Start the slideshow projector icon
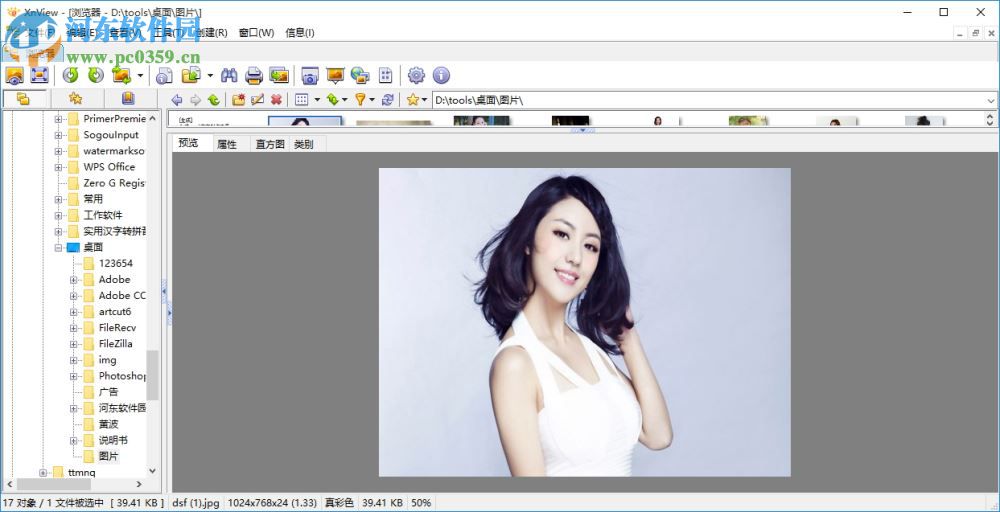Viewport: 1000px width, 512px height. pyautogui.click(x=335, y=76)
